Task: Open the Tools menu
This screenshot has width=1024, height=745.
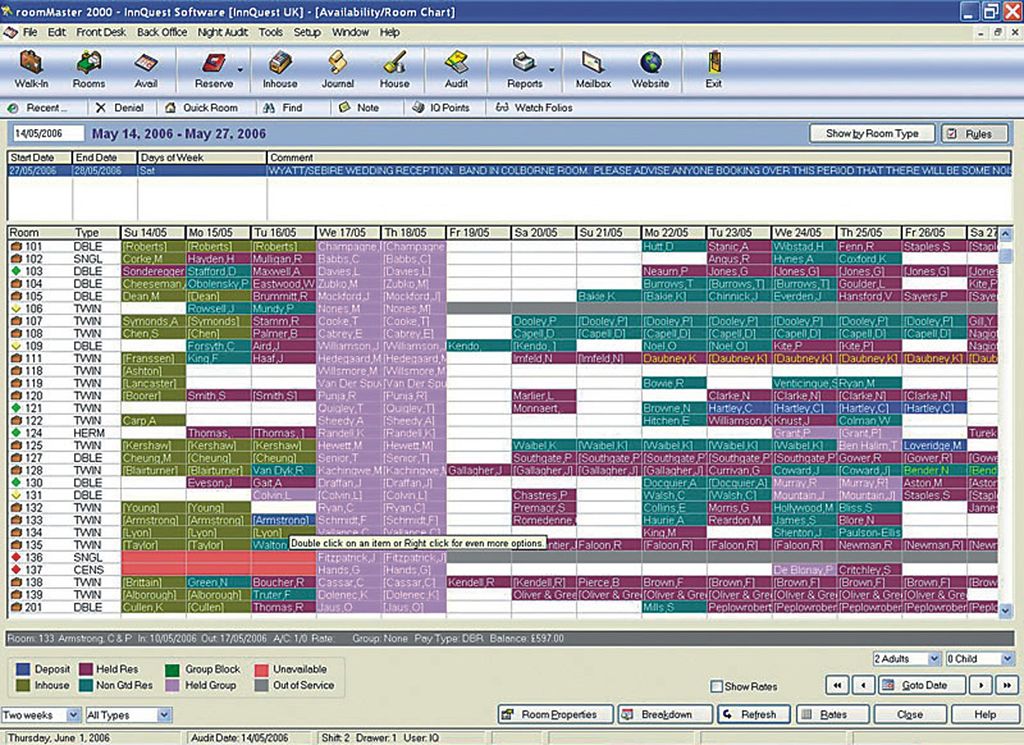Action: (270, 32)
